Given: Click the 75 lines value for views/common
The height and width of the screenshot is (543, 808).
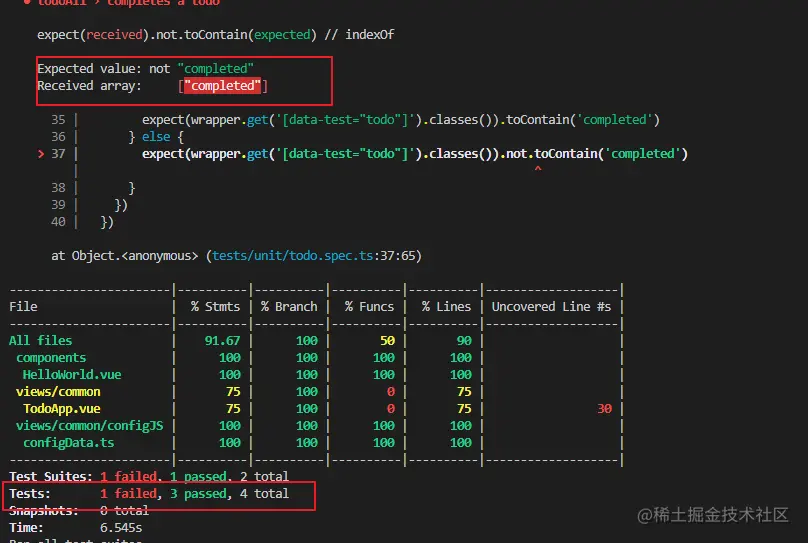Looking at the screenshot, I should point(464,392).
